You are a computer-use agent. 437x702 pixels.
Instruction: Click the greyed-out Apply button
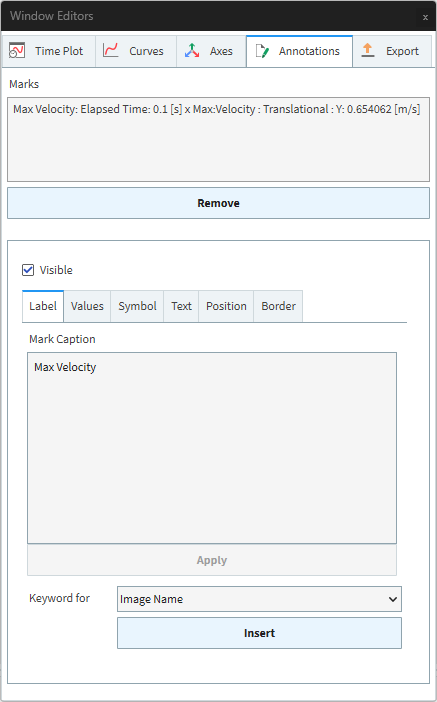coord(212,560)
